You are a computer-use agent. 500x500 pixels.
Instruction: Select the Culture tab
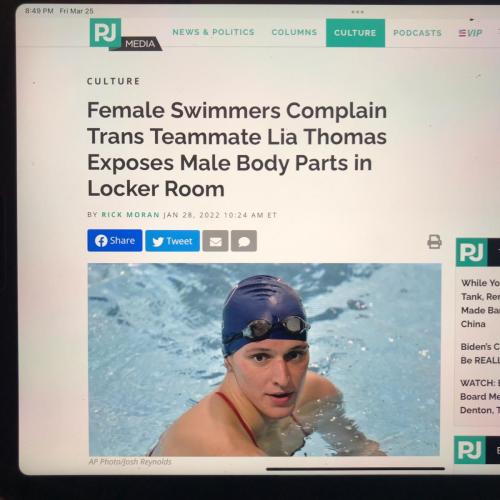coord(355,33)
